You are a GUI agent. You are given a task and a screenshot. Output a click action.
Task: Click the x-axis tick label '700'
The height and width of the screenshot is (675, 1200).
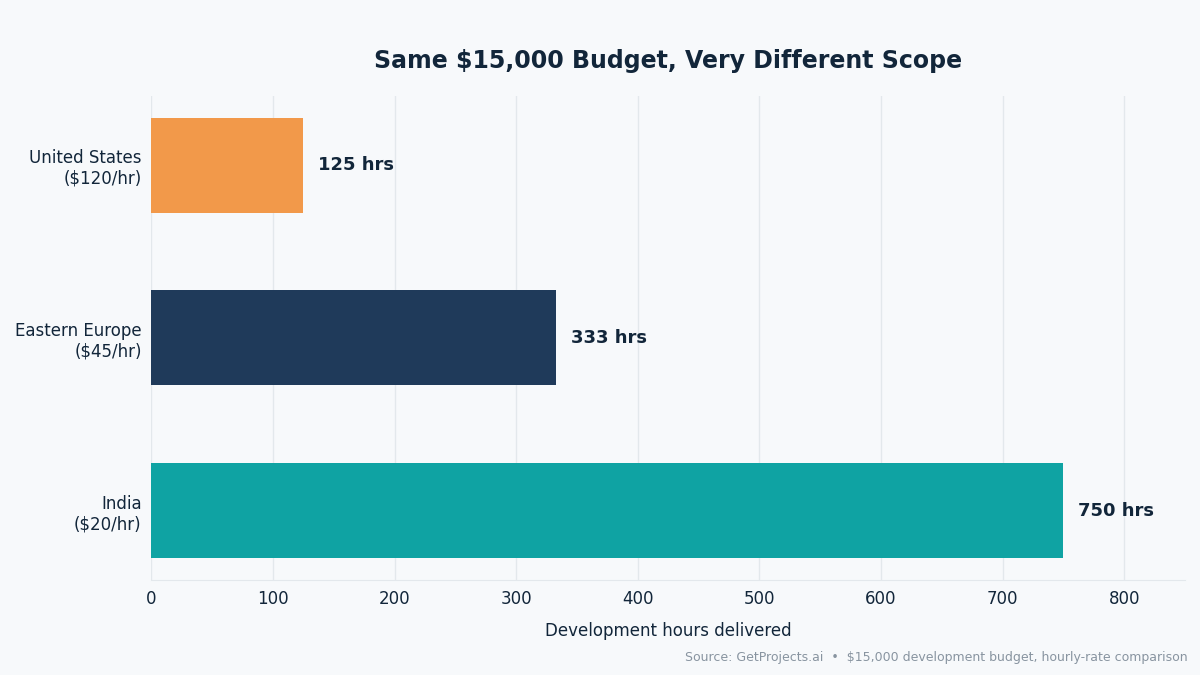[1003, 599]
